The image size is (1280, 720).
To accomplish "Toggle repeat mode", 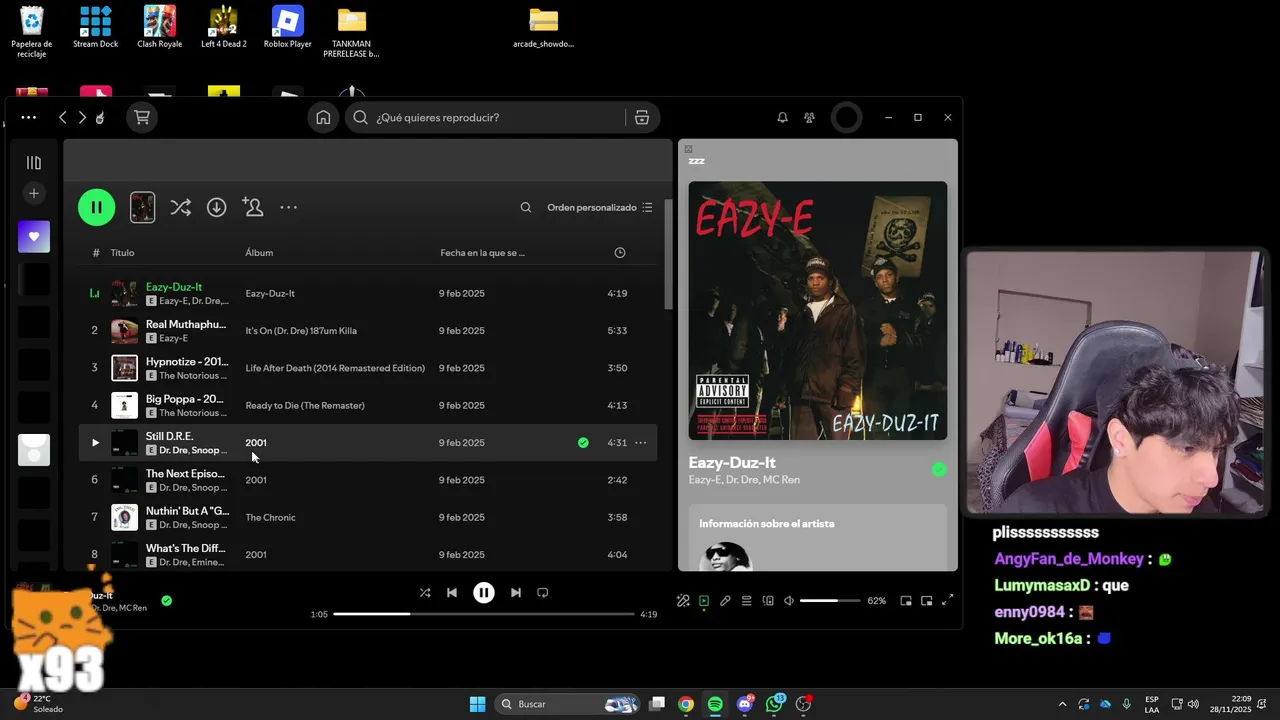I will coord(543,592).
